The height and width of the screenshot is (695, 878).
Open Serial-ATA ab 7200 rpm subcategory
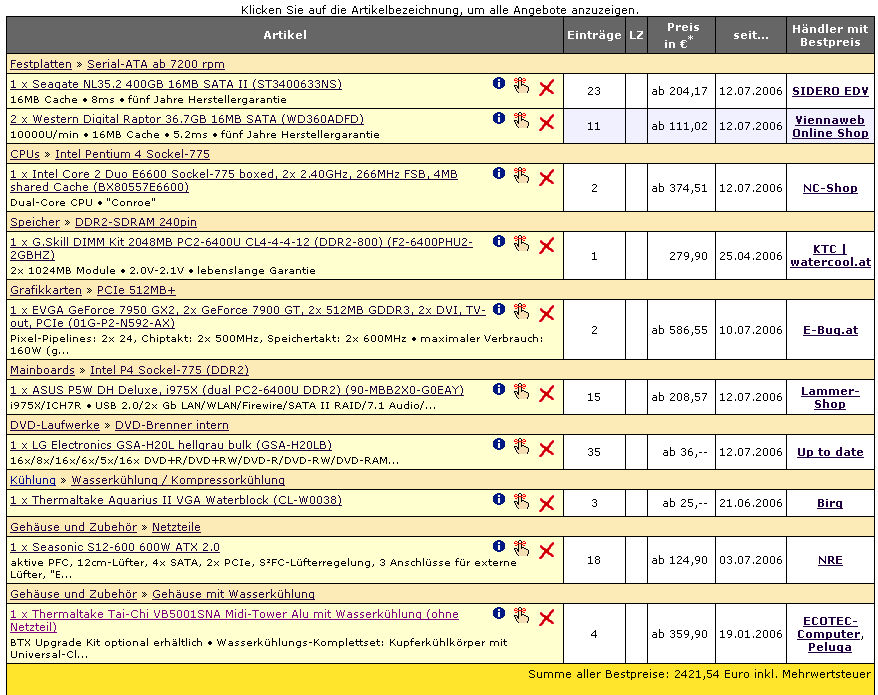click(156, 64)
